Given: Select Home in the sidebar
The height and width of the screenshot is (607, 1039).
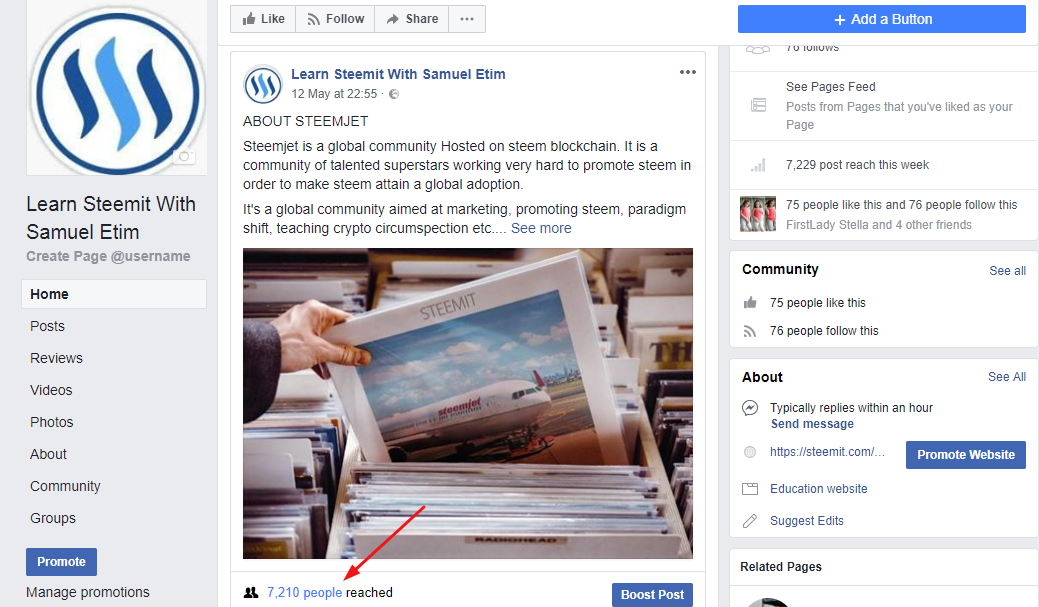Looking at the screenshot, I should (114, 294).
